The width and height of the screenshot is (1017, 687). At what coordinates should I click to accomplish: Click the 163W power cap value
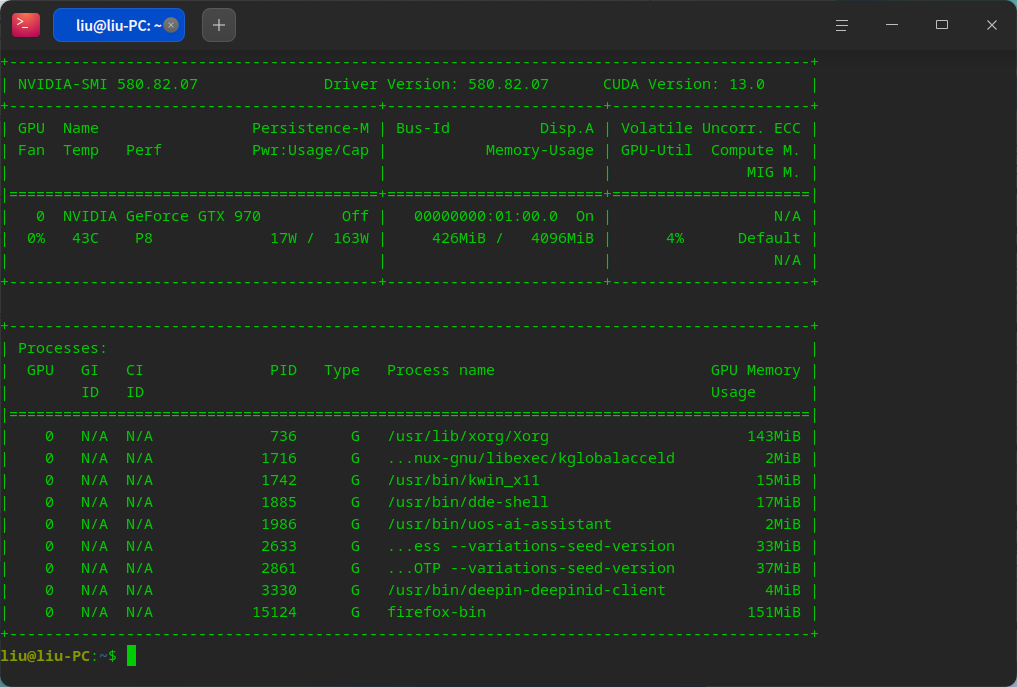[351, 238]
